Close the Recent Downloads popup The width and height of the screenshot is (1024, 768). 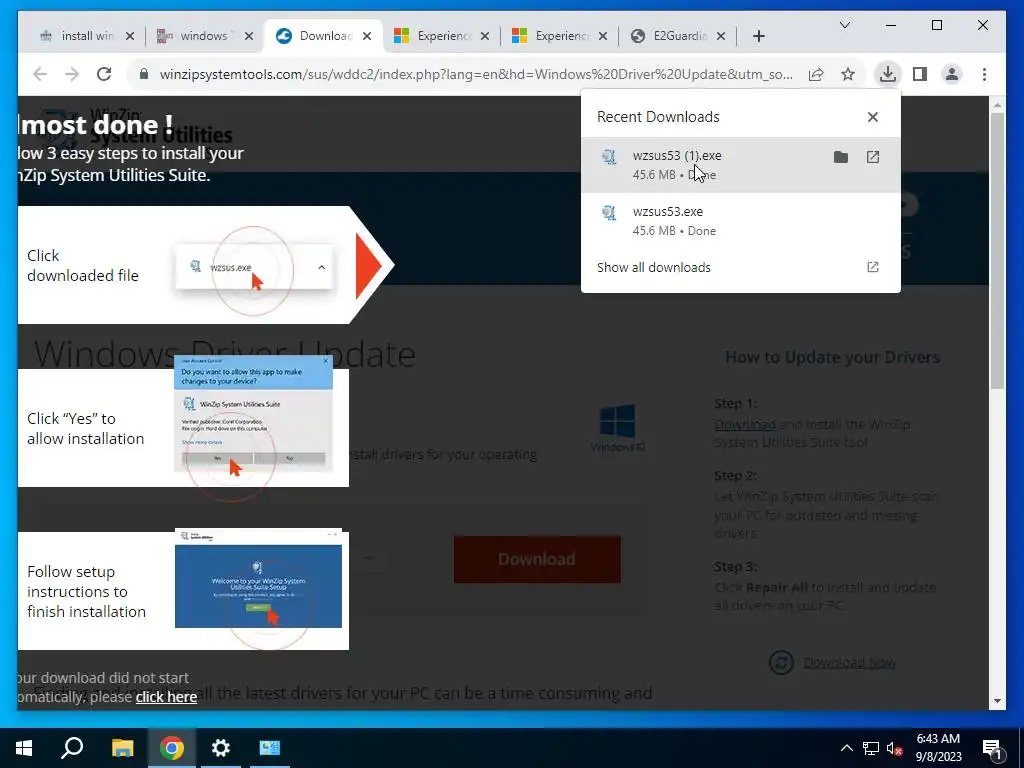coord(872,117)
